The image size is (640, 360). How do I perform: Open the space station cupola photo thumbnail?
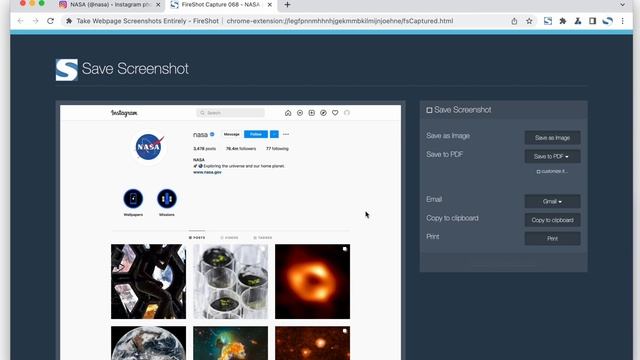pos(149,282)
